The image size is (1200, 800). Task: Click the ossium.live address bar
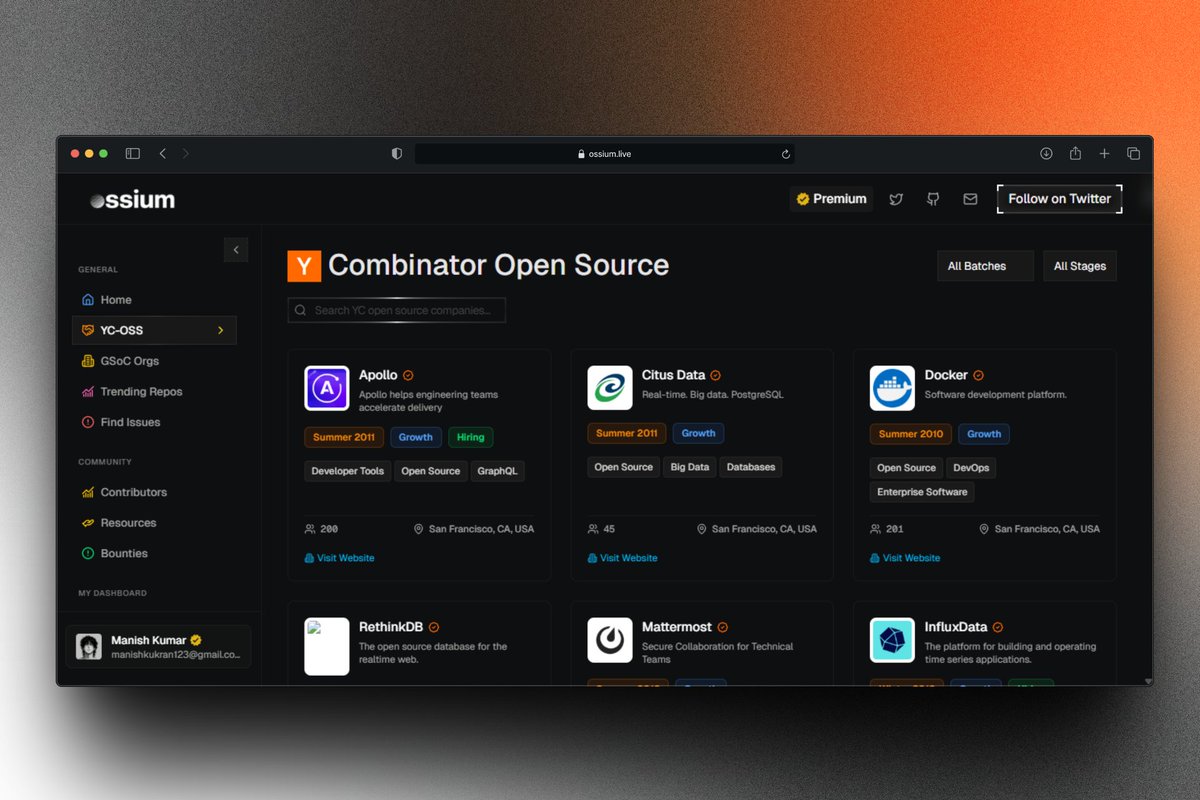click(x=604, y=154)
